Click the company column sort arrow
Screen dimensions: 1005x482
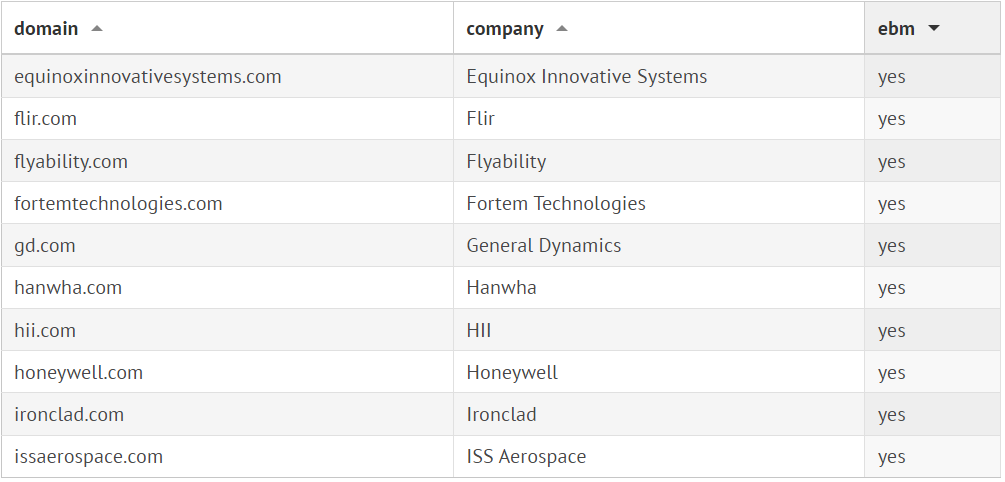pyautogui.click(x=562, y=29)
